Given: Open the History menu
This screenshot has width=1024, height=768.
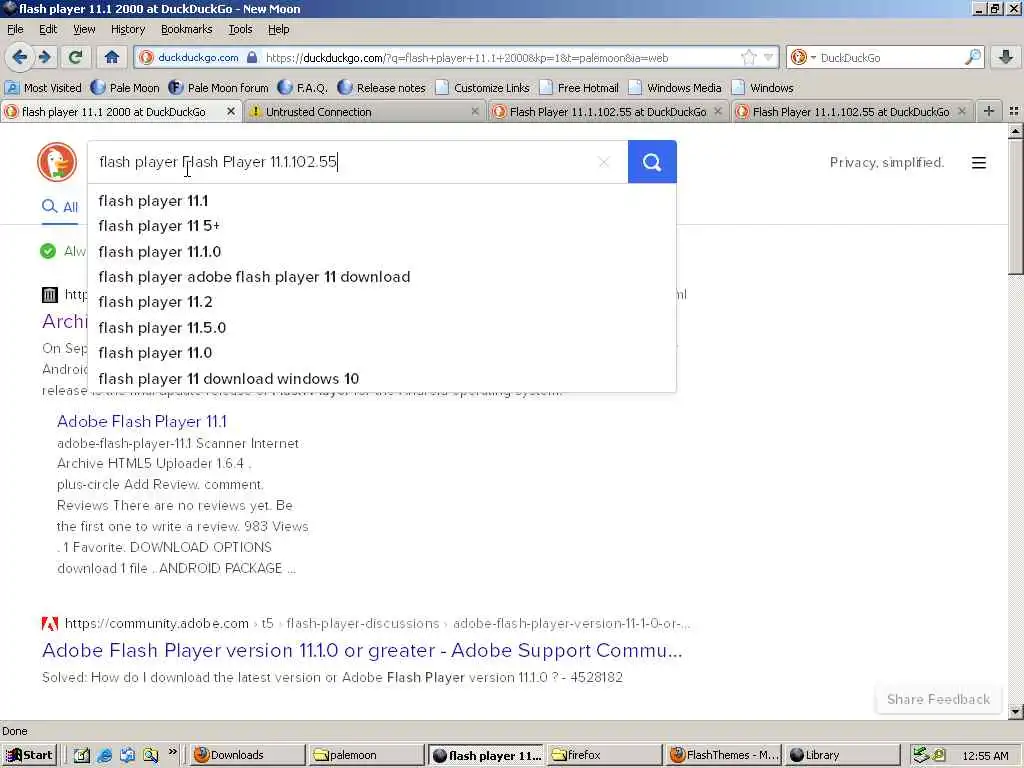Looking at the screenshot, I should [x=127, y=29].
